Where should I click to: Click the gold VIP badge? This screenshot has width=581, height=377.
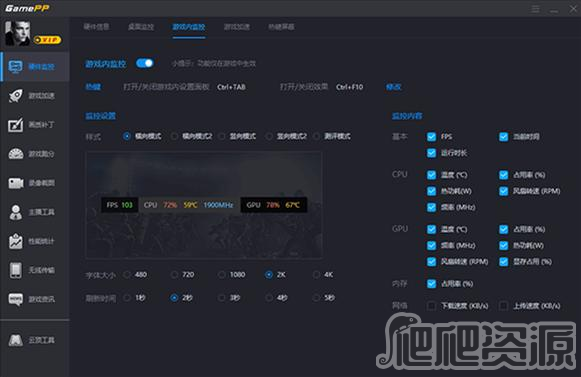coord(47,40)
